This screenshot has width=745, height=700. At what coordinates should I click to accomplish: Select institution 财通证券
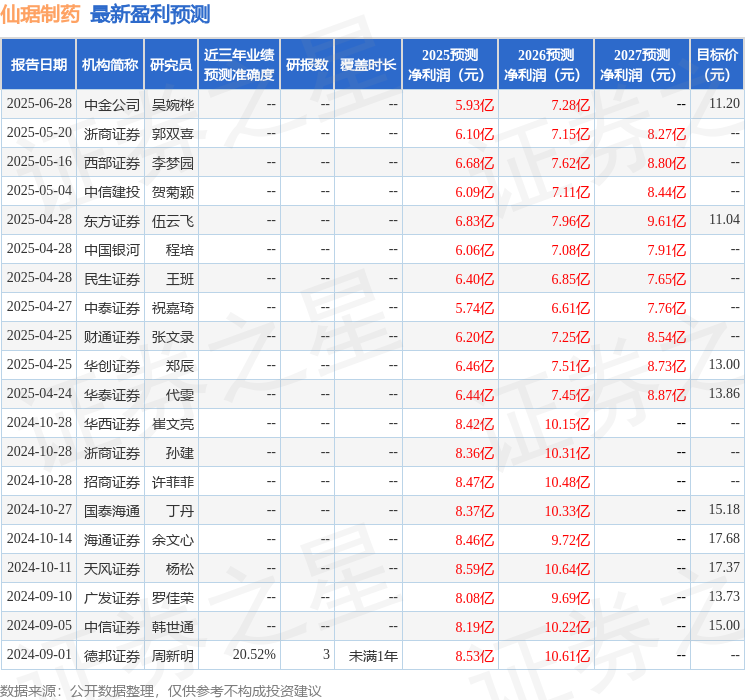click(112, 337)
